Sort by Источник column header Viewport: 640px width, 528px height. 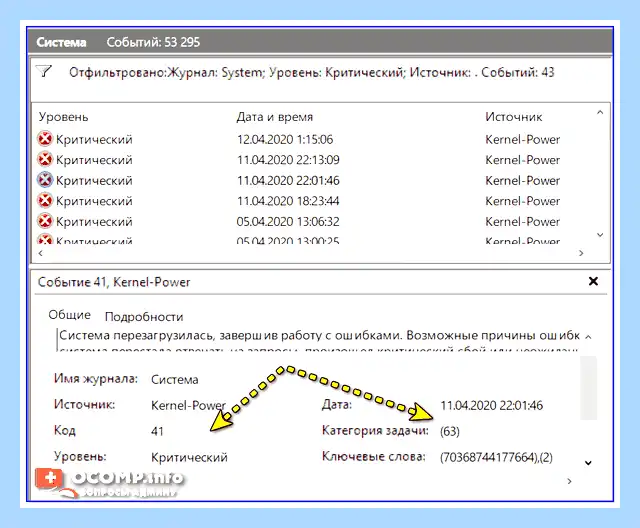tap(514, 117)
